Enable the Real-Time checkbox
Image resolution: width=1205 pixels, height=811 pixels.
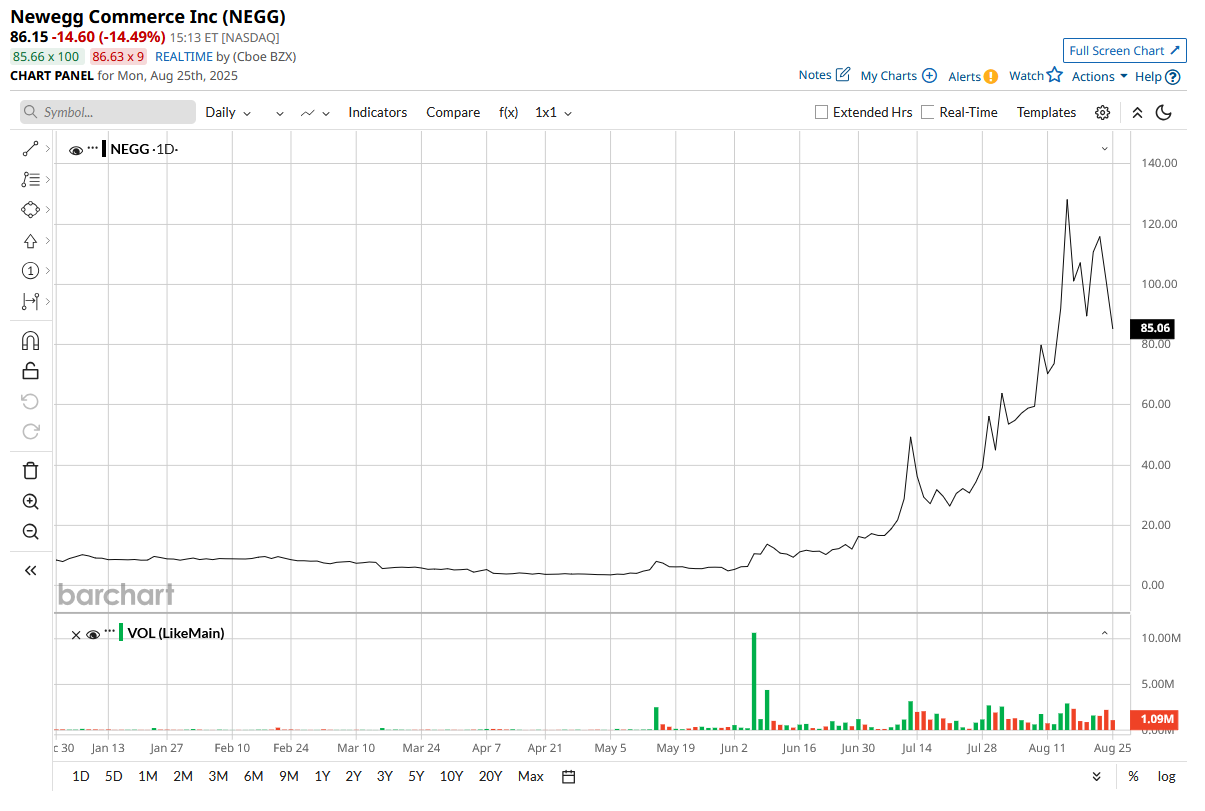click(x=928, y=112)
